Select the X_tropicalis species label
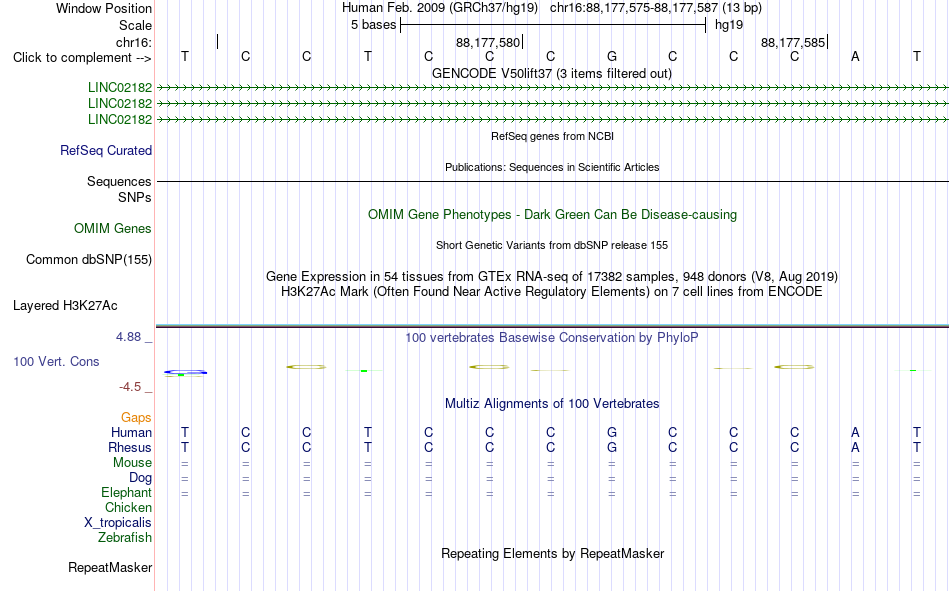Viewport: 950px width, 591px height. pyautogui.click(x=118, y=523)
